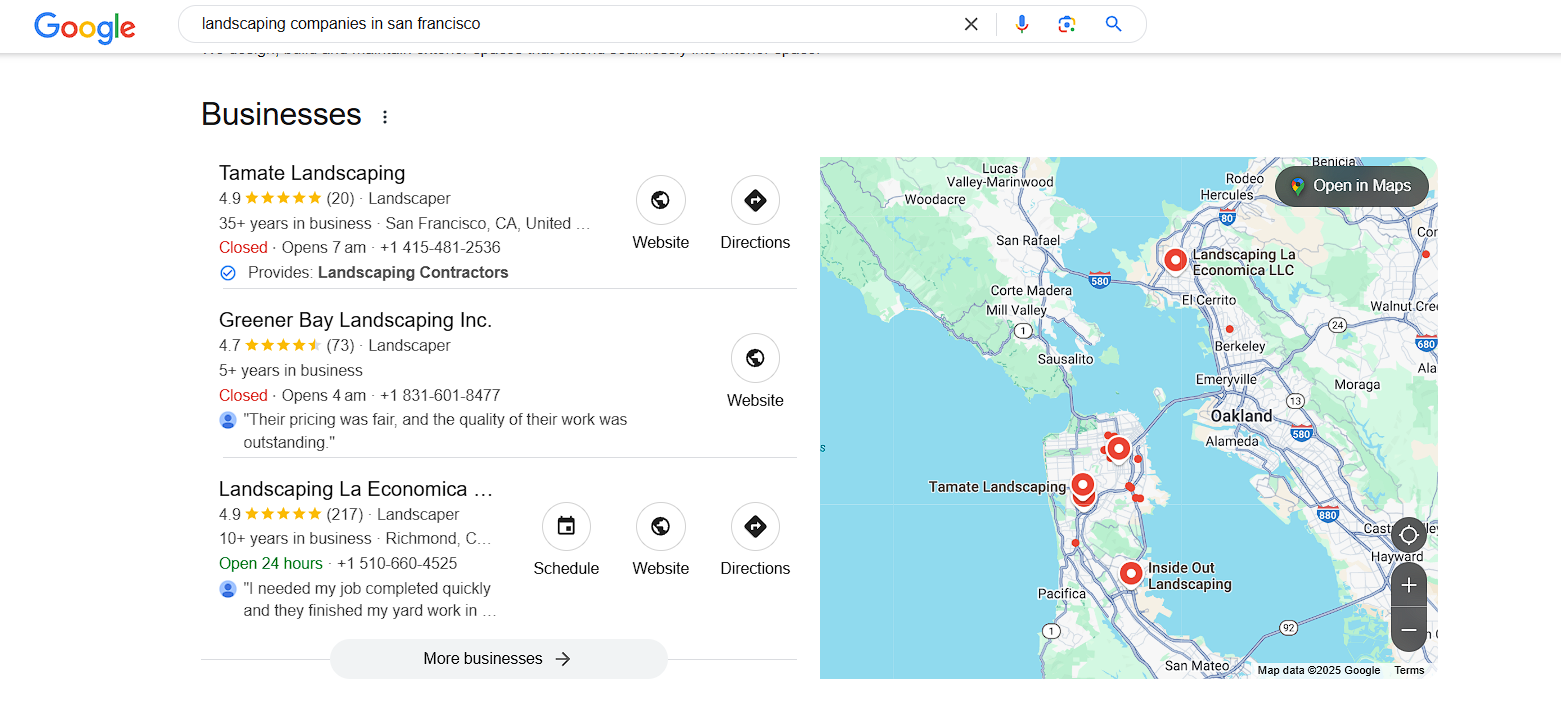Viewport: 1561px width, 711px height.
Task: Select the Tamate phone number +1 415-481-2536
Action: pos(440,248)
